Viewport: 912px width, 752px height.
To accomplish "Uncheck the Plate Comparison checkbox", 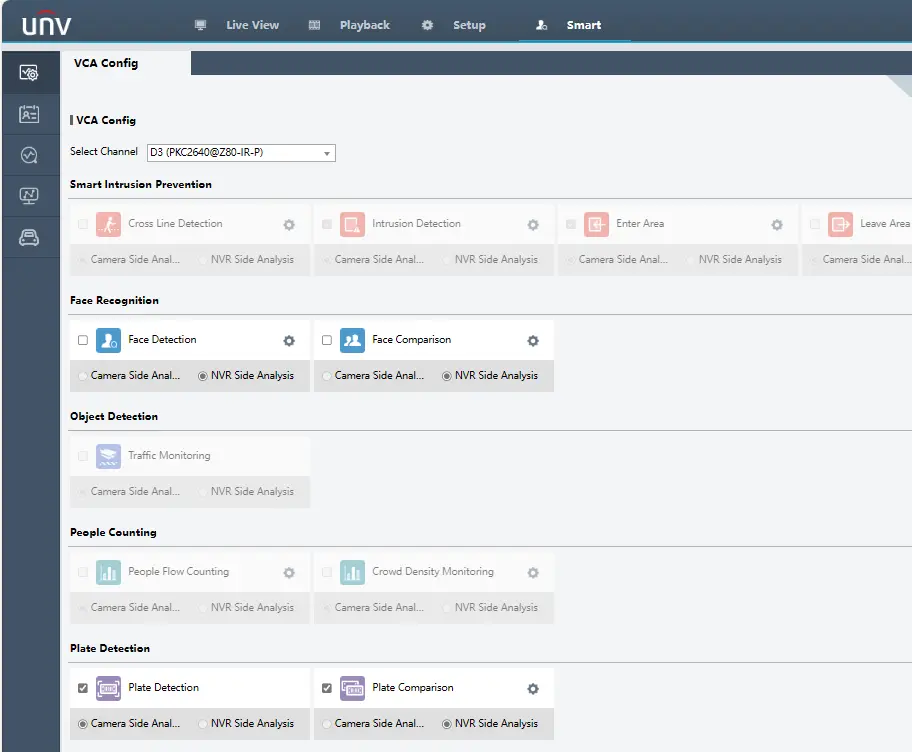I will 327,688.
